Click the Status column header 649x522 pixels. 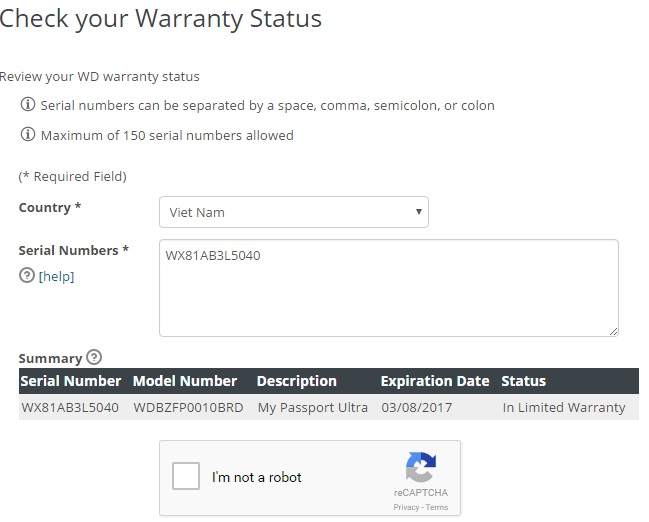524,381
